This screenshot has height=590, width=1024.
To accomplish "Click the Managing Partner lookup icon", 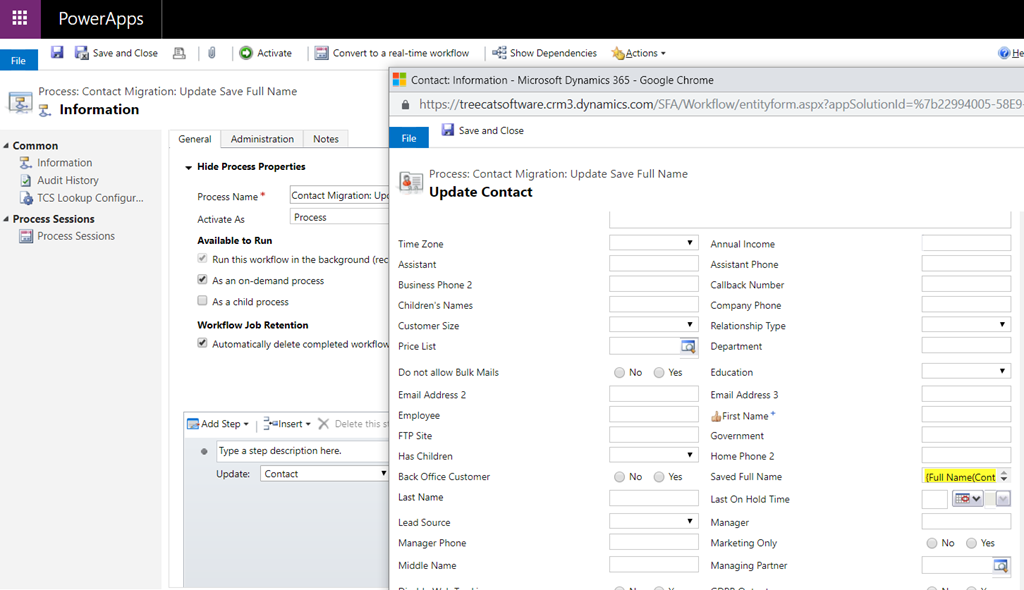I will pos(1001,566).
